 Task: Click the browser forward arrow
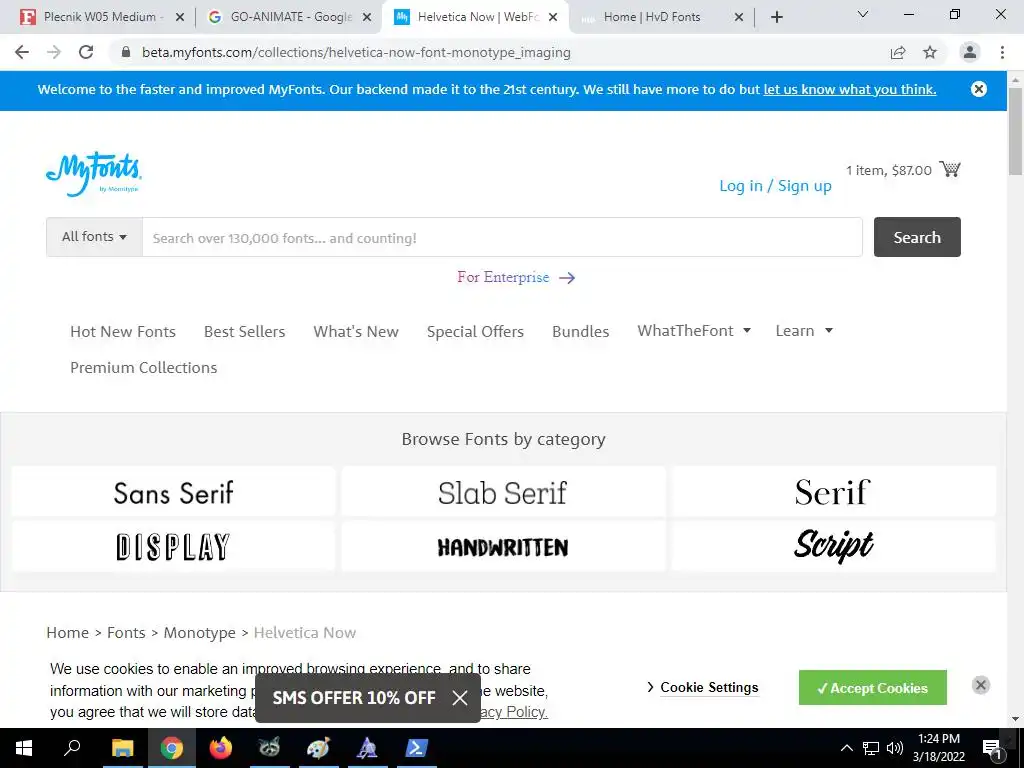tap(54, 52)
